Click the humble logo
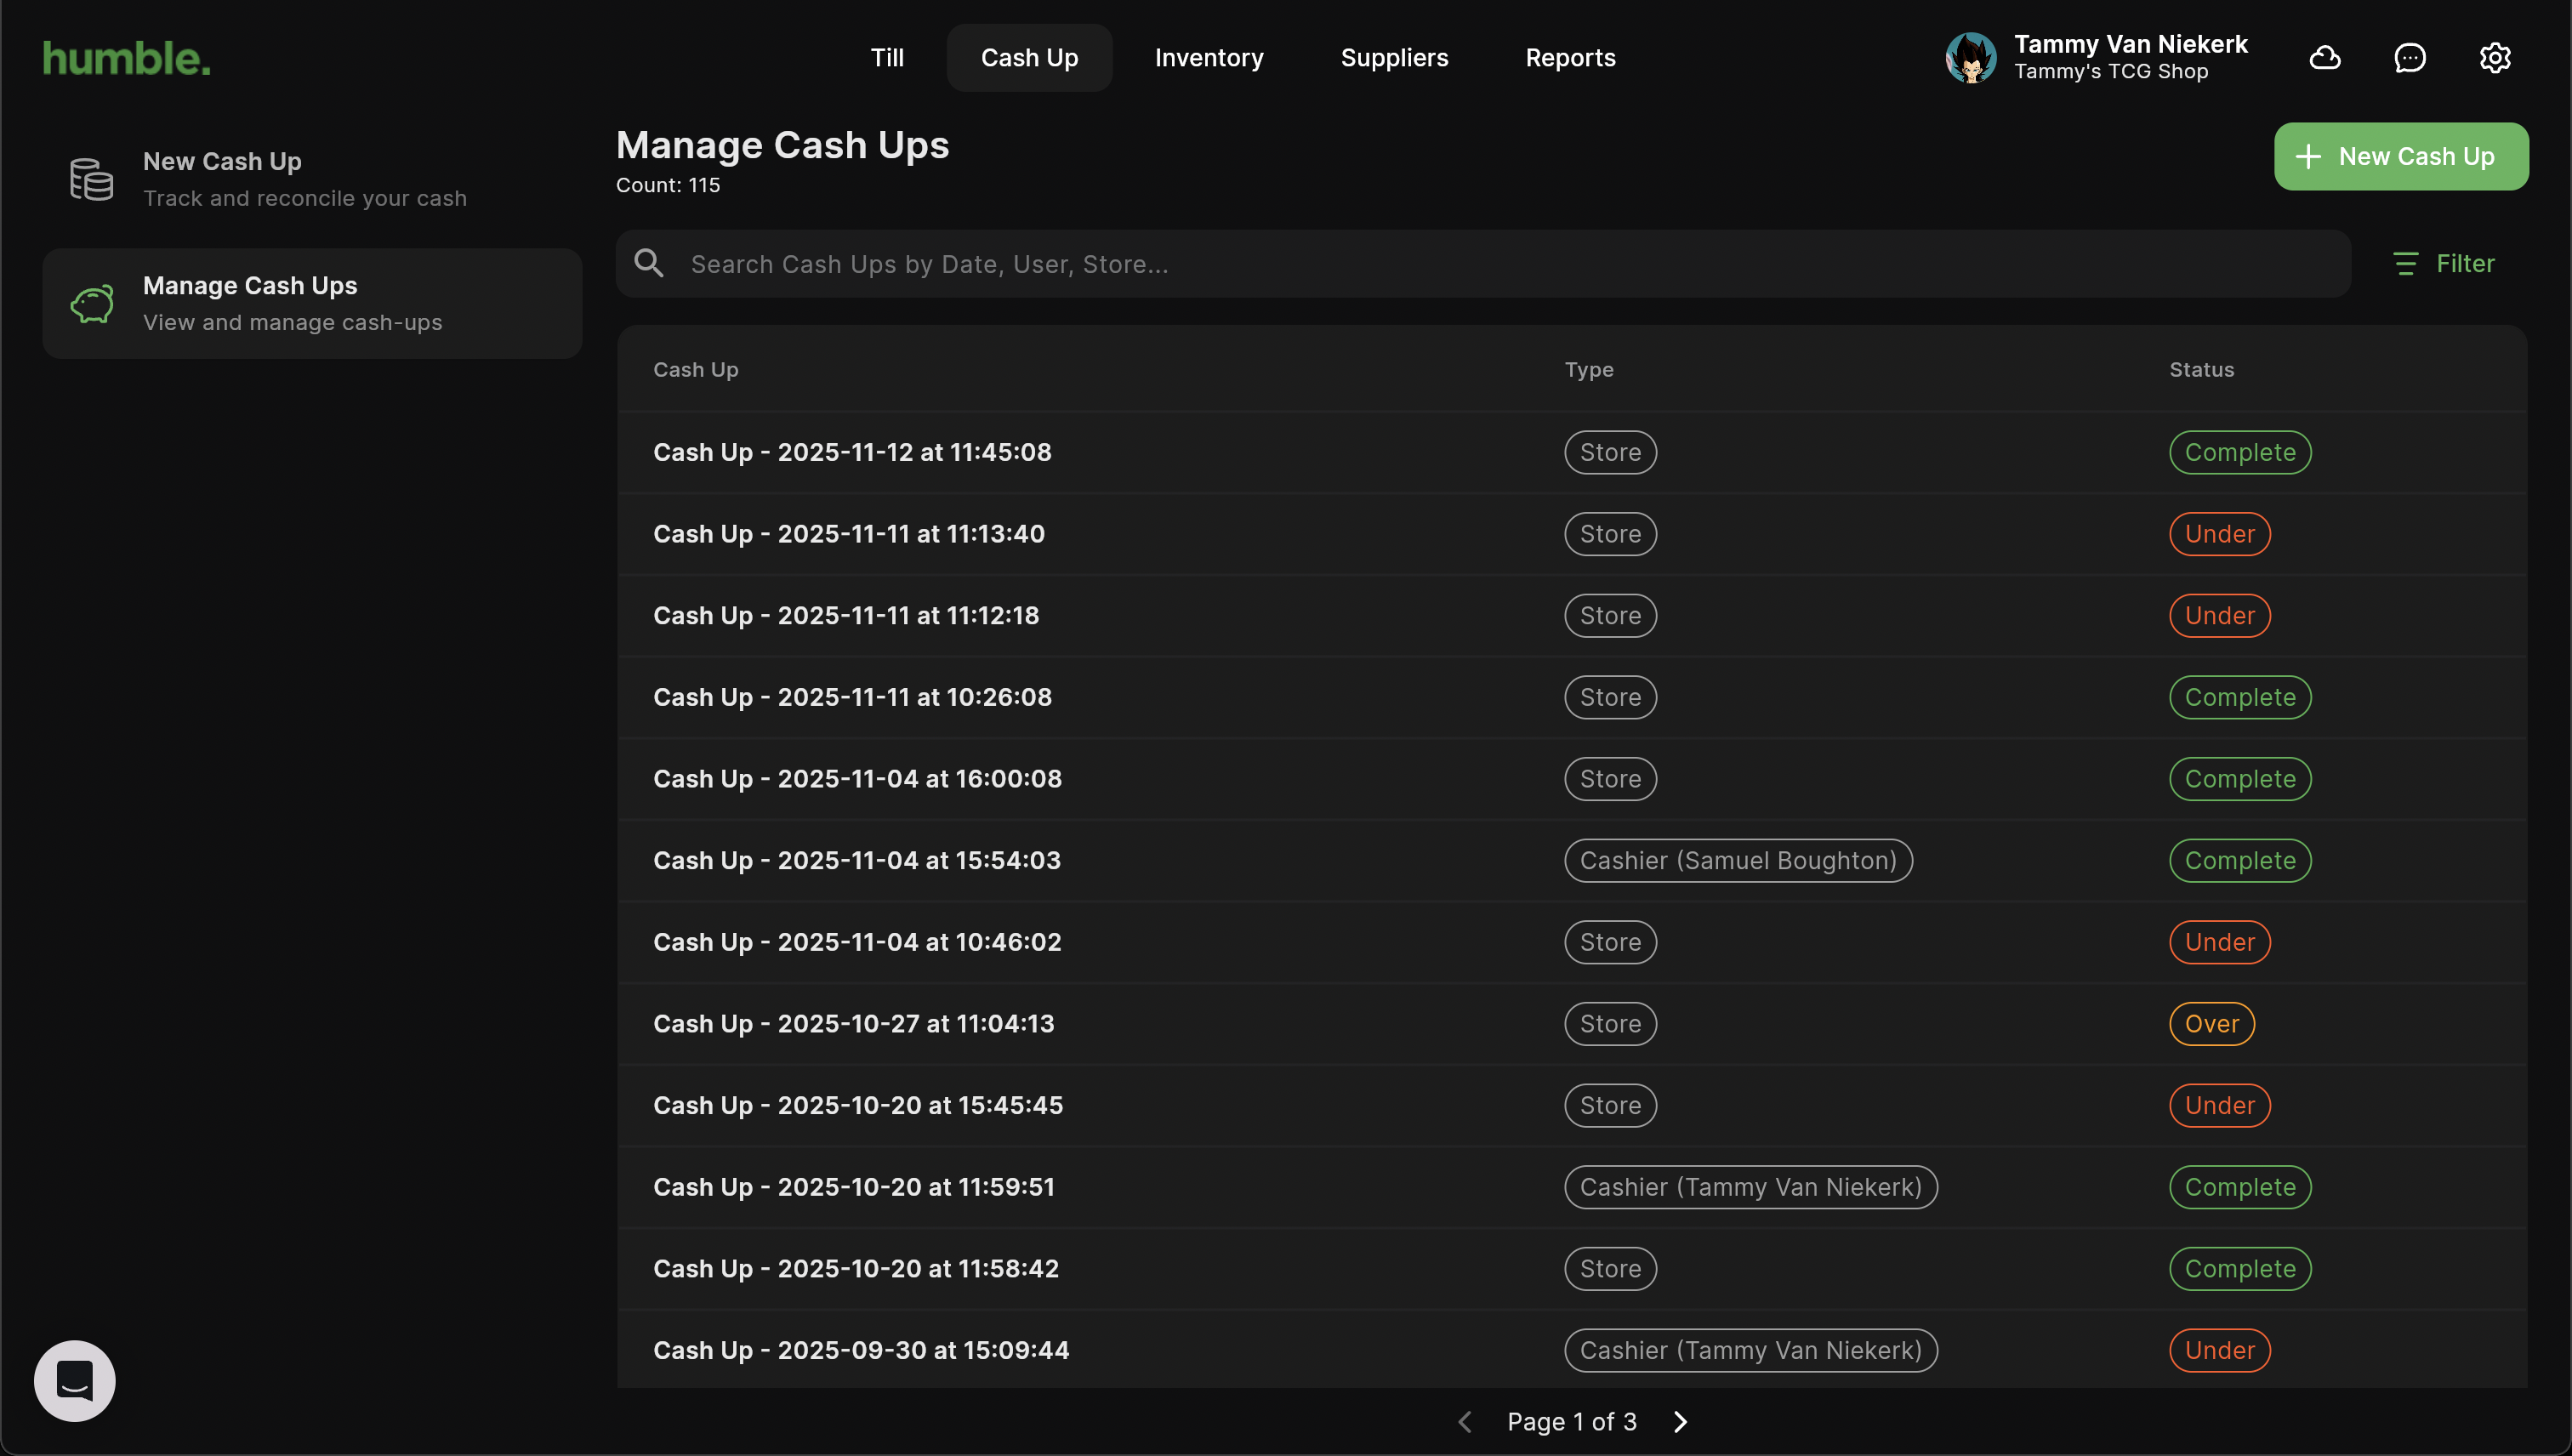Viewport: 2572px width, 1456px height. tap(127, 58)
